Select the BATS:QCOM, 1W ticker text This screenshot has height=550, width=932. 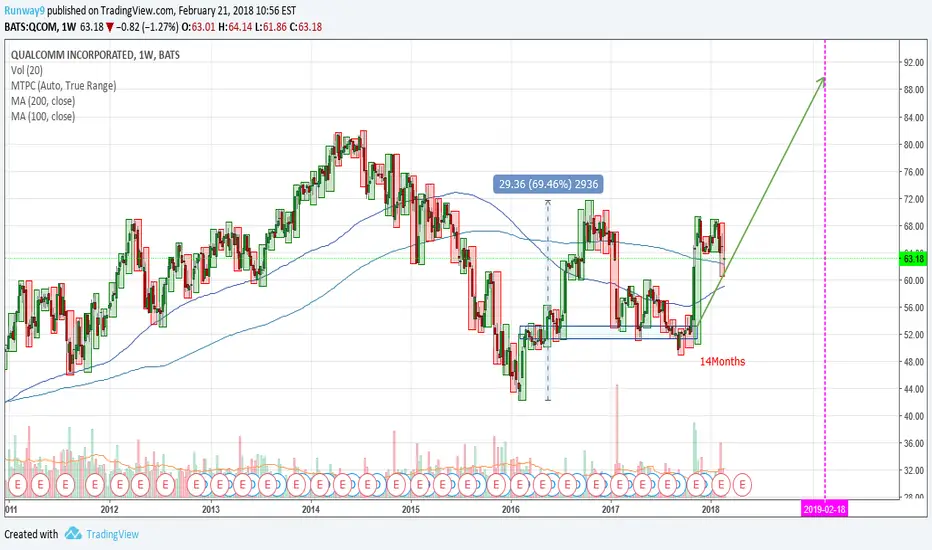tap(40, 27)
